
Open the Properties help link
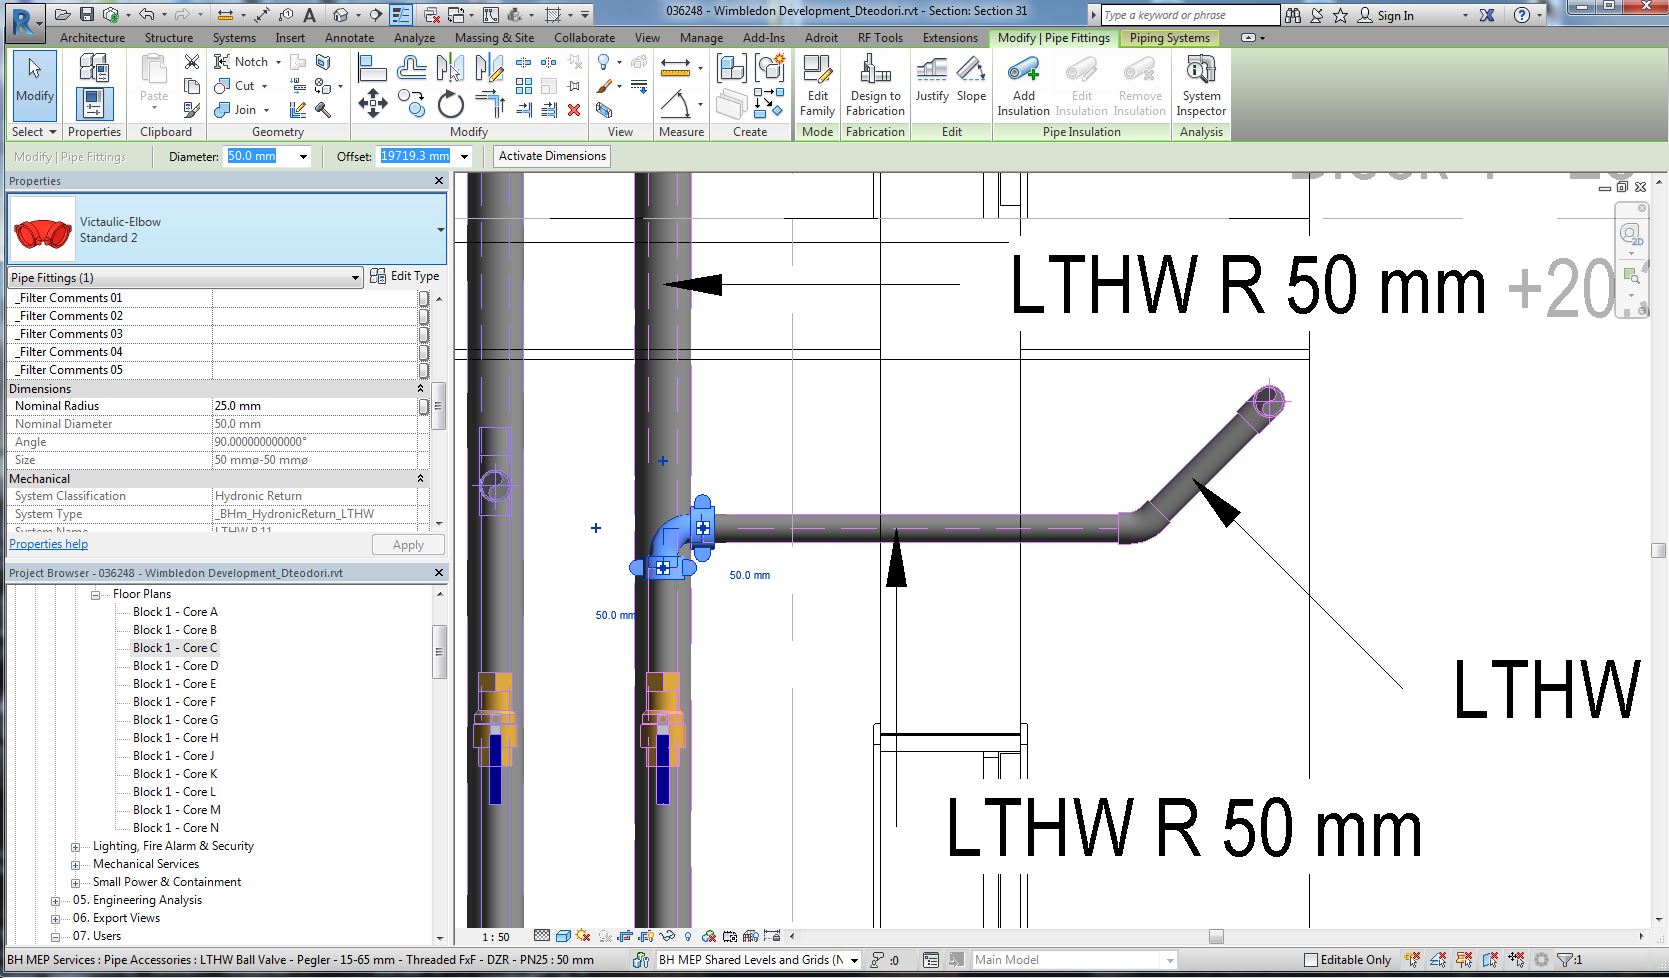48,544
